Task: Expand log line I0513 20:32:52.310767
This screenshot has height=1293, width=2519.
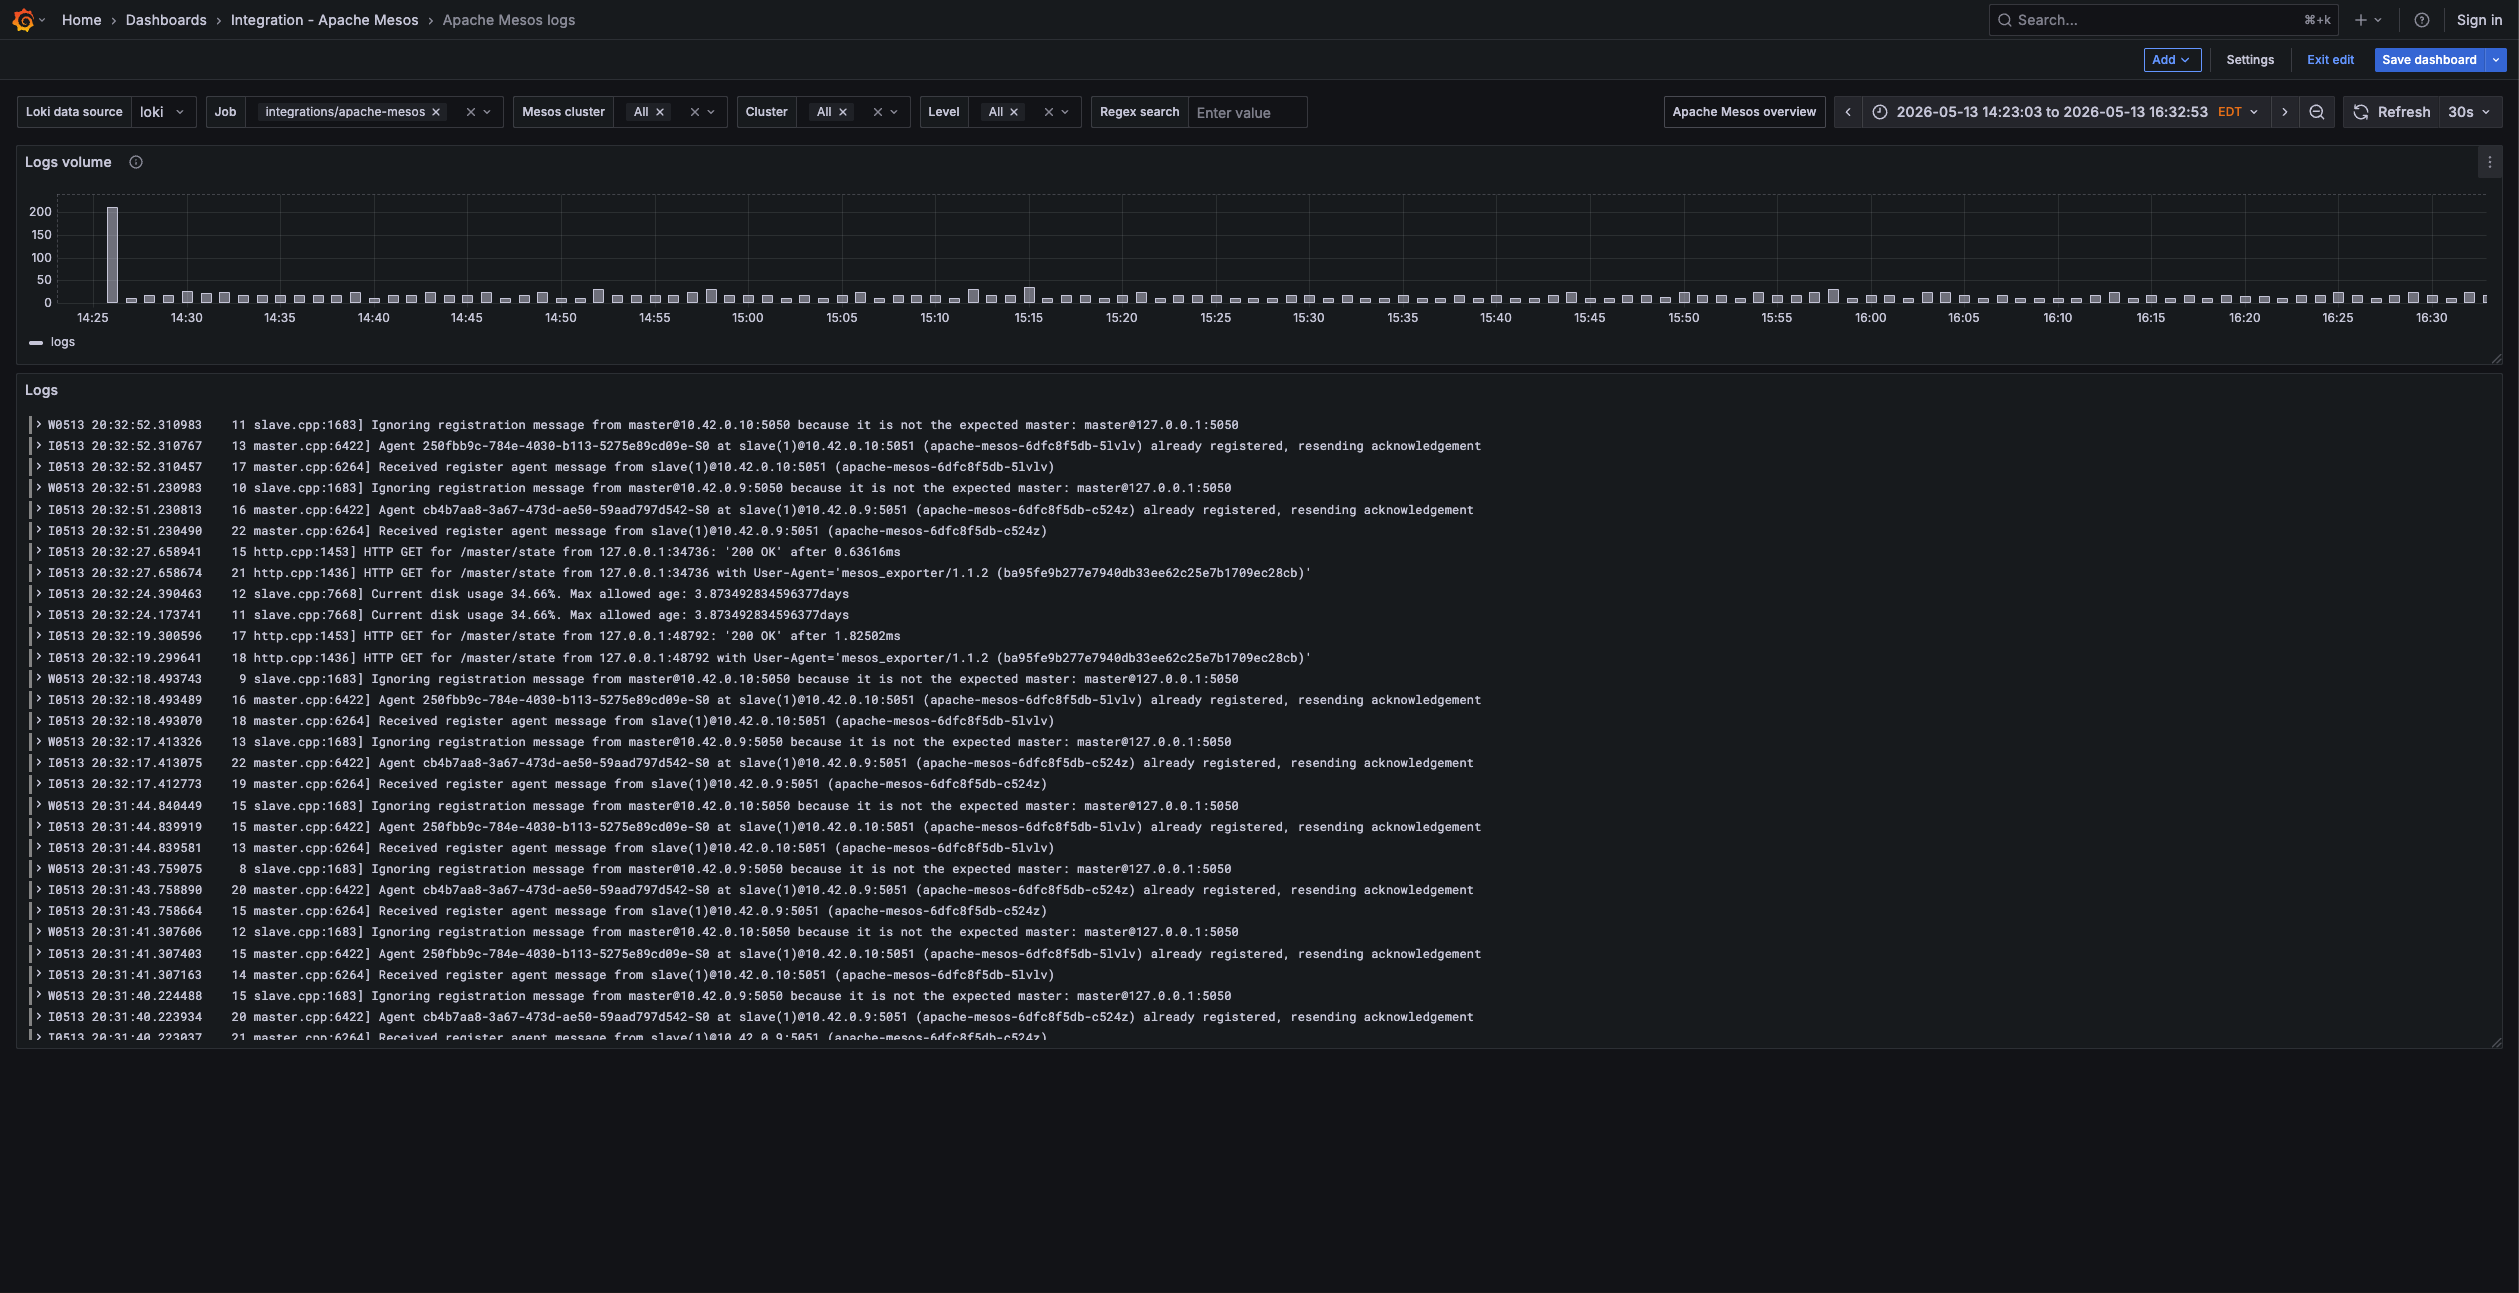Action: pyautogui.click(x=38, y=446)
